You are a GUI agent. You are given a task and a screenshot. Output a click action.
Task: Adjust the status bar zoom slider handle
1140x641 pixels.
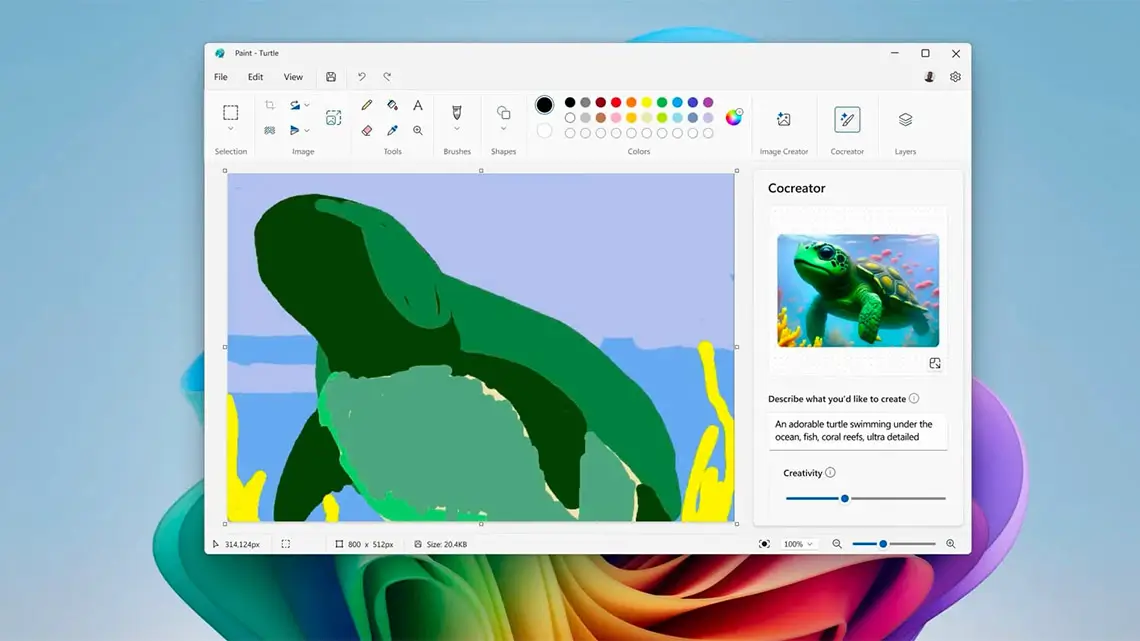pyautogui.click(x=883, y=544)
